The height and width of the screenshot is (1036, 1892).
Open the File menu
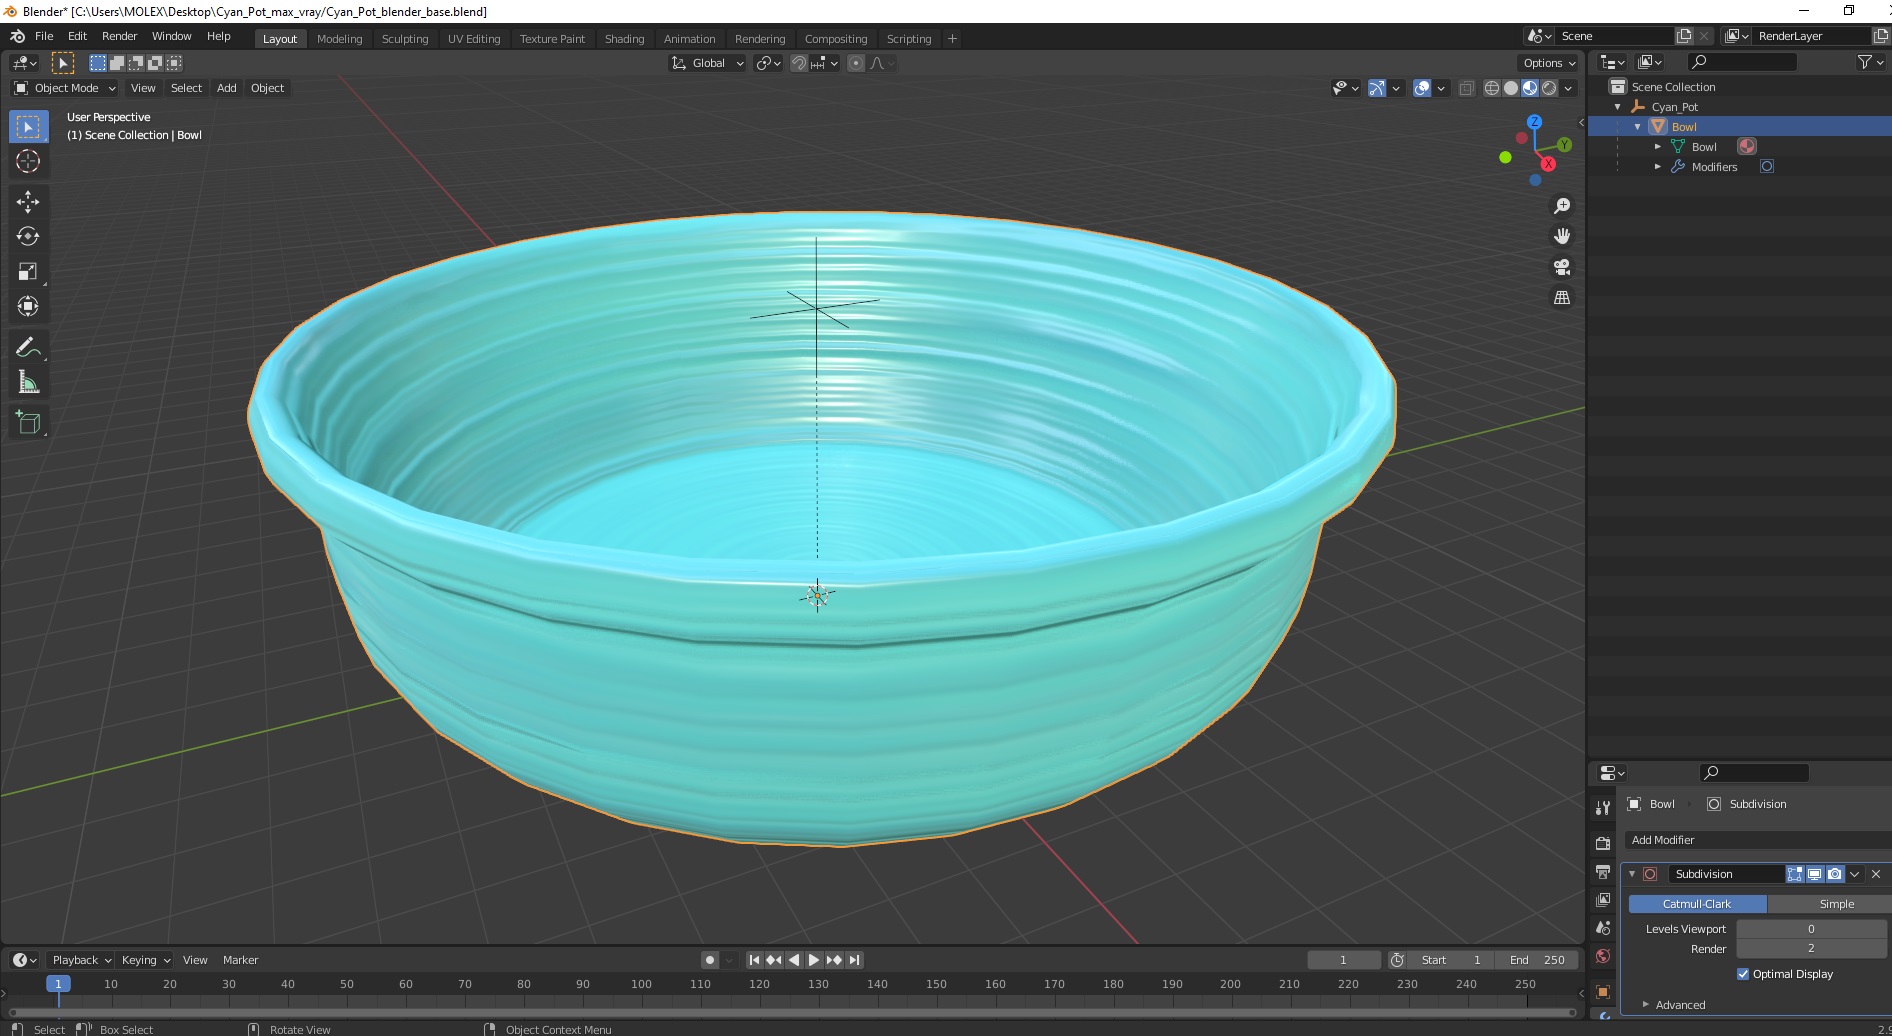coord(44,36)
